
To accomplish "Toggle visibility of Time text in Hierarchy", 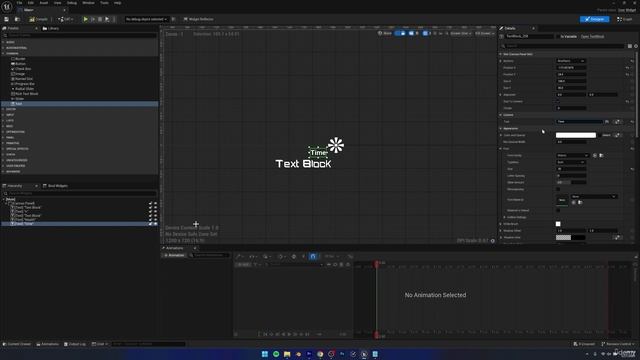I will (155, 224).
